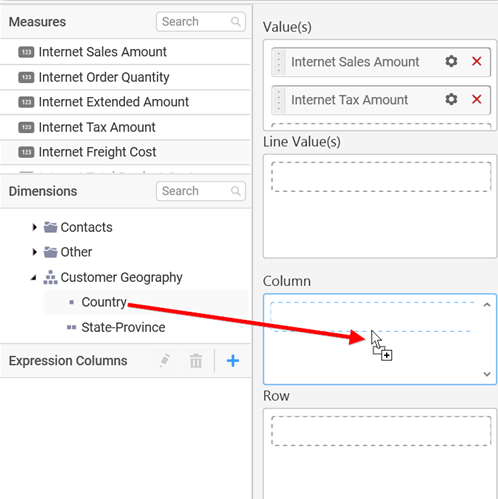Viewport: 498px width, 499px height.
Task: Expand the Other folder
Action: pyautogui.click(x=34, y=252)
